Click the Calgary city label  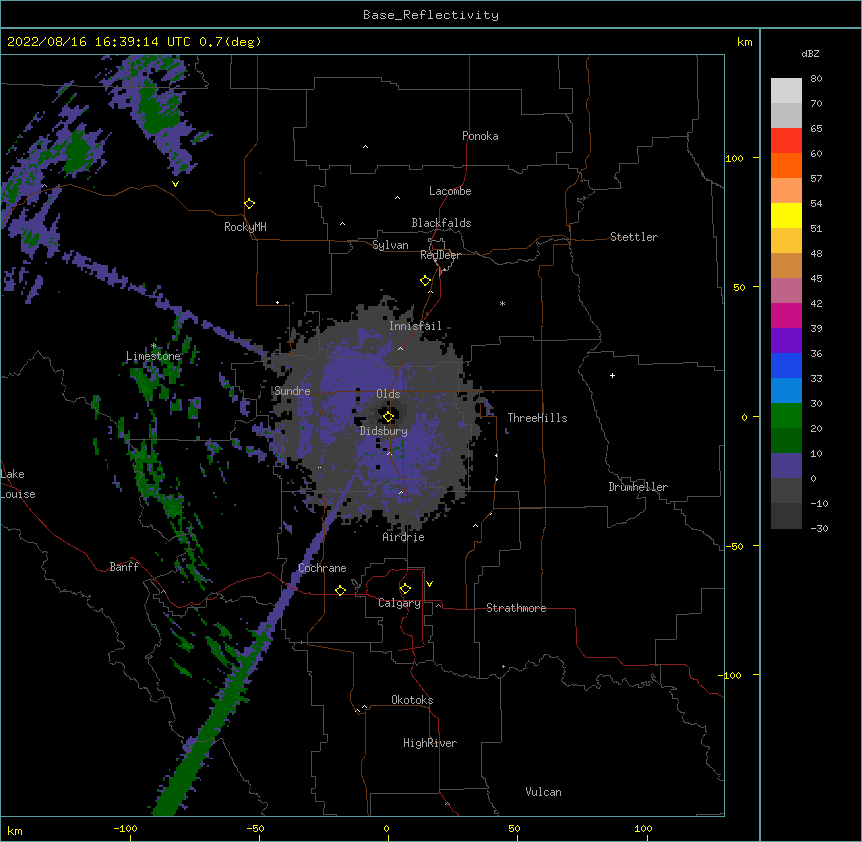(399, 603)
